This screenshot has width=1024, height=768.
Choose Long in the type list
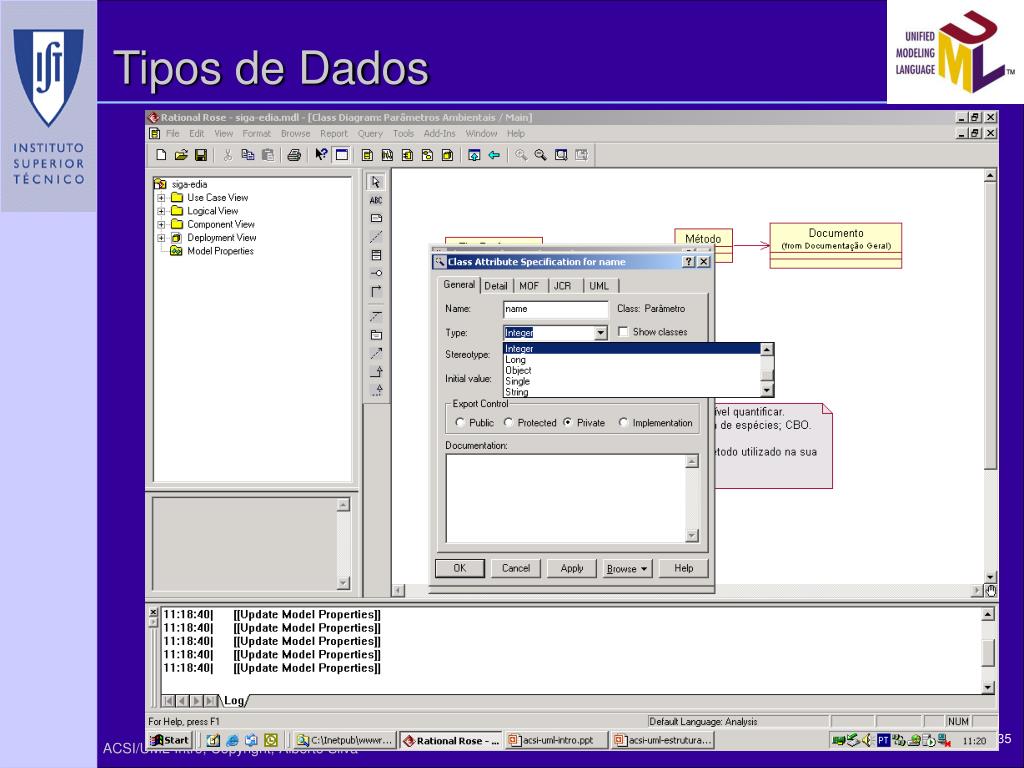tap(632, 360)
